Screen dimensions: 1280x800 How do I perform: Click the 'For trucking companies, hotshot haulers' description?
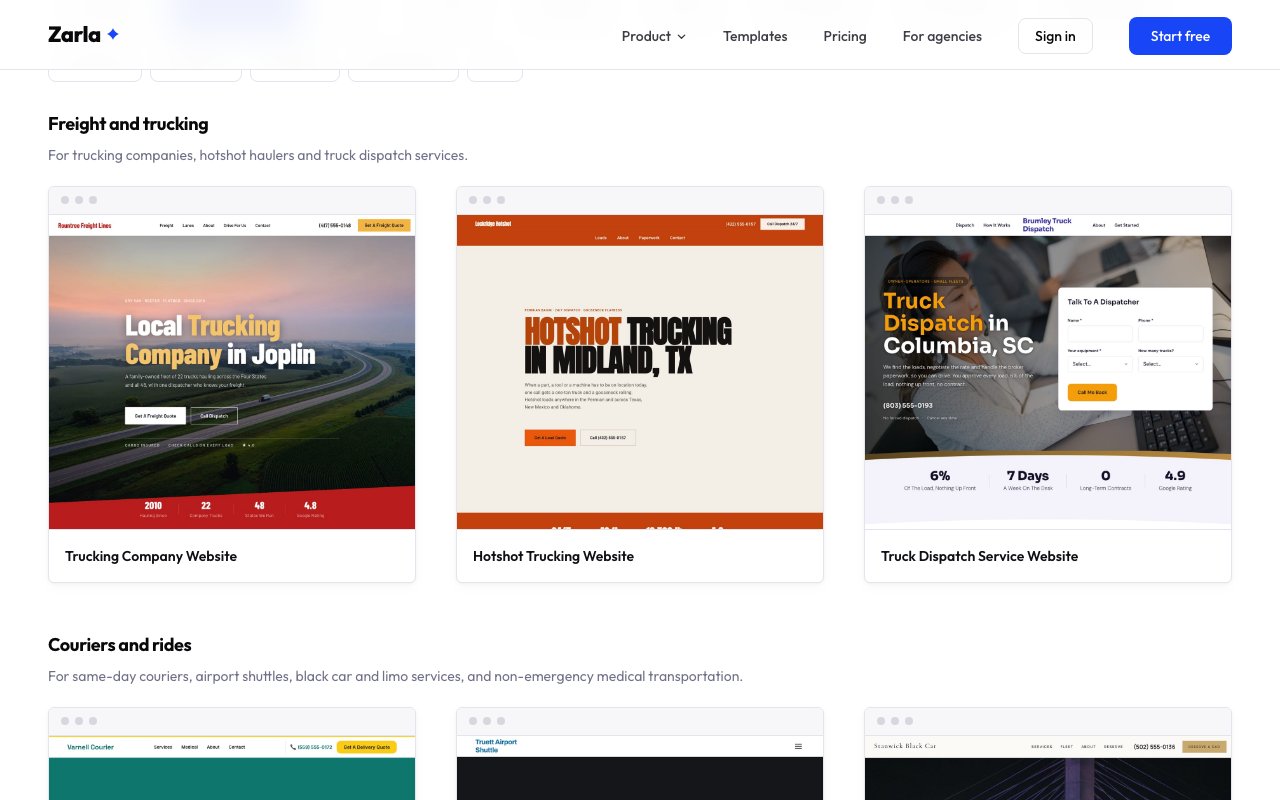[x=258, y=155]
